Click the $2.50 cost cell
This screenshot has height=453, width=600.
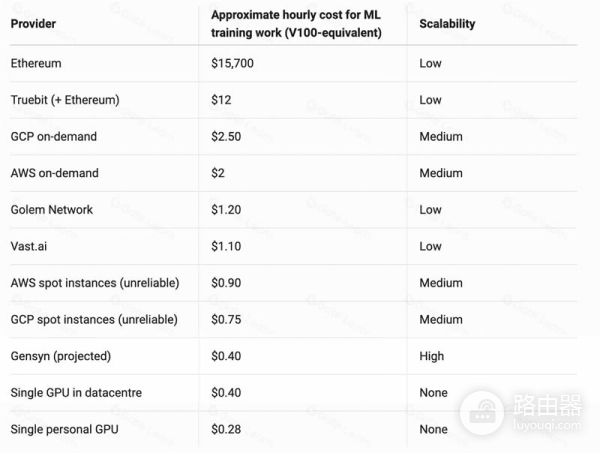coord(226,137)
